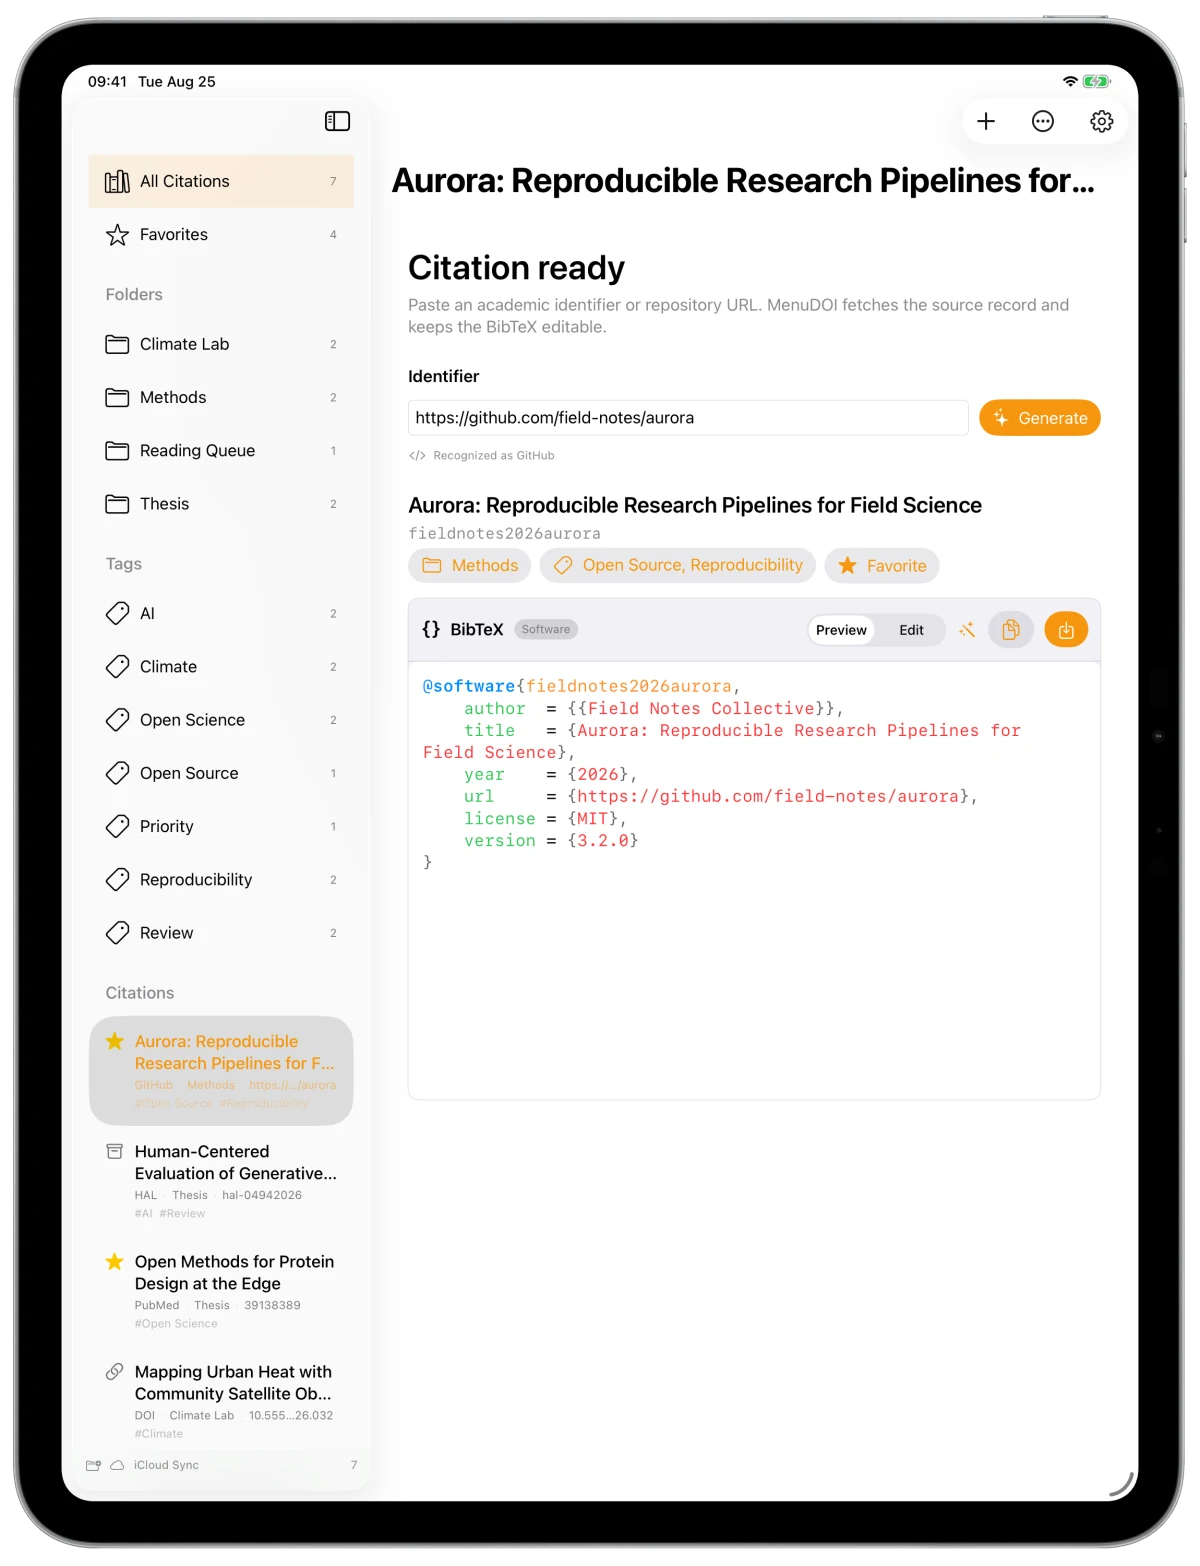1200x1566 pixels.
Task: Click the Citations section header
Action: (140, 993)
